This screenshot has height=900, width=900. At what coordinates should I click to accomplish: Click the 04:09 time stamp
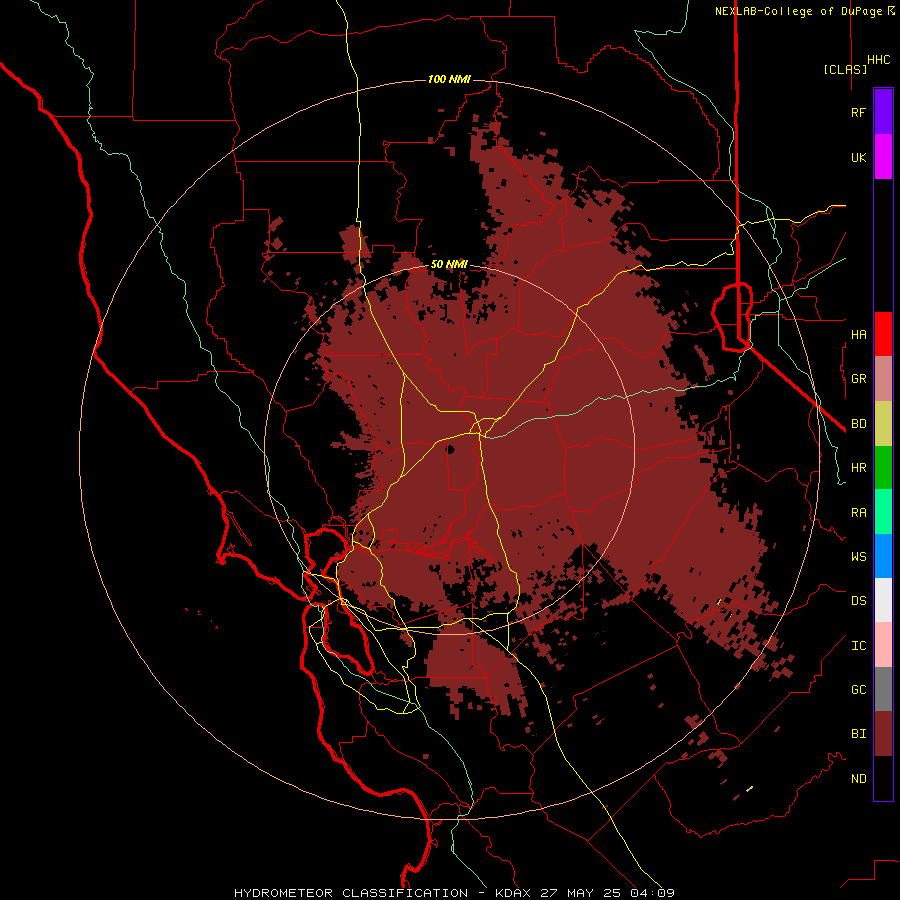652,893
